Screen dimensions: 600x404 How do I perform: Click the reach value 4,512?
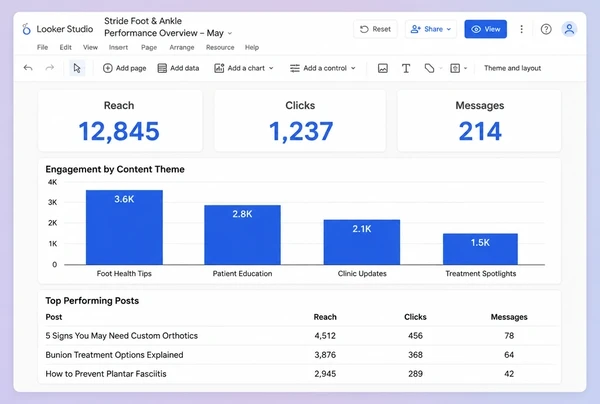[x=325, y=336]
